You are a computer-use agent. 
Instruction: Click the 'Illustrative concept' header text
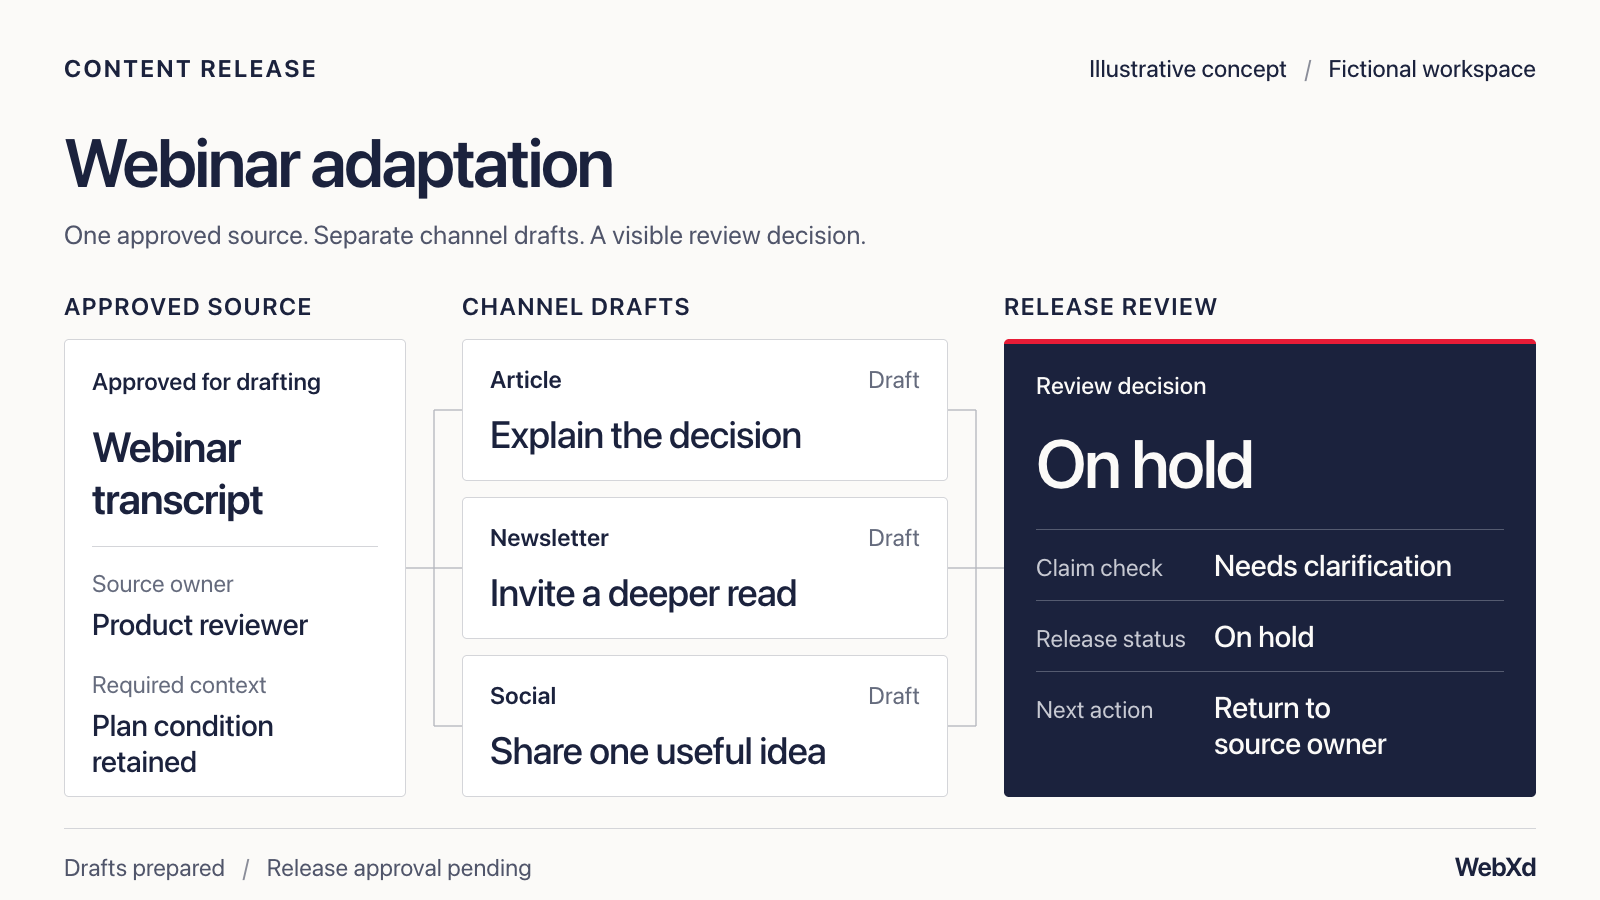(x=1188, y=69)
